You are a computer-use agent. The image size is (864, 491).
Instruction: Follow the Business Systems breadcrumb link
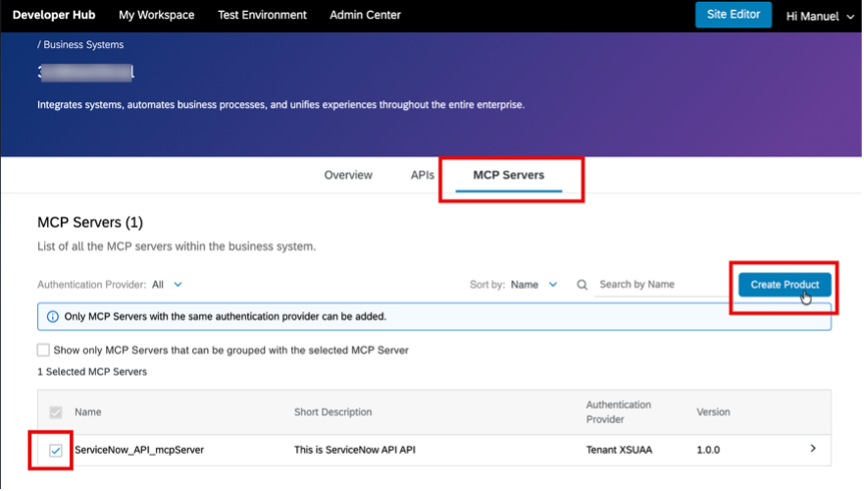point(83,45)
